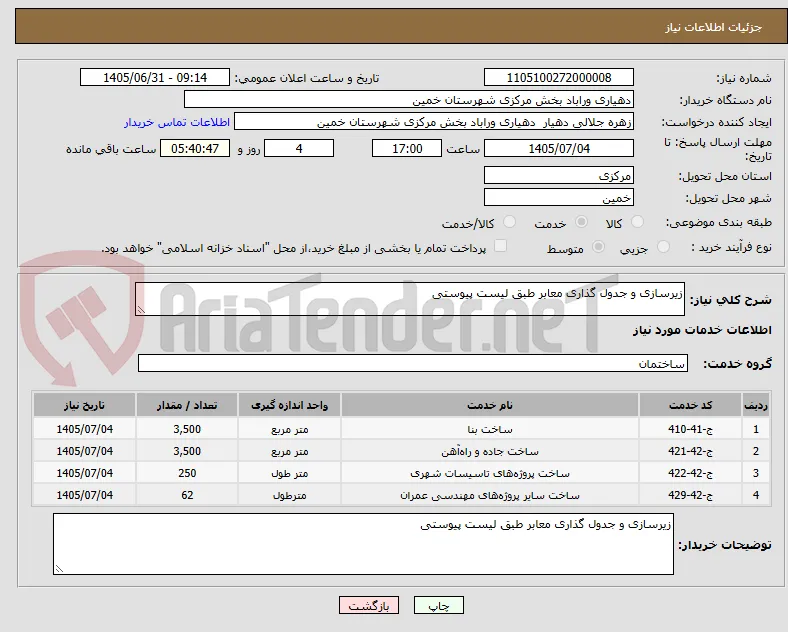The height and width of the screenshot is (632, 788).
Task: Select the کالا radio button
Action: [637, 222]
